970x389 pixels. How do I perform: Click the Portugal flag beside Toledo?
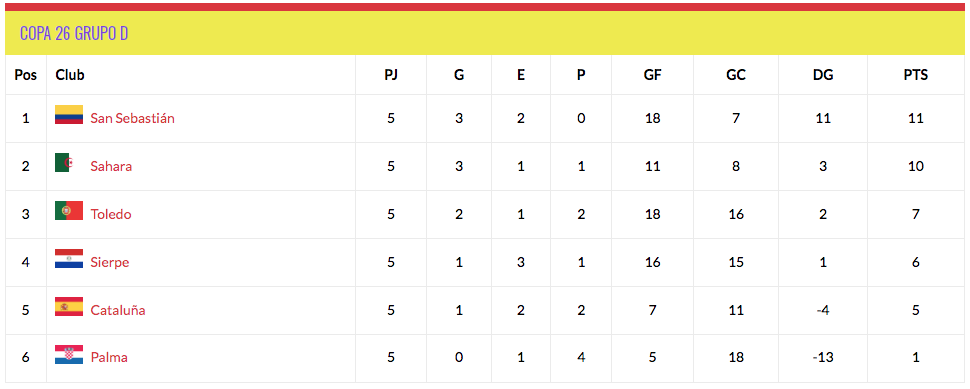click(x=69, y=211)
